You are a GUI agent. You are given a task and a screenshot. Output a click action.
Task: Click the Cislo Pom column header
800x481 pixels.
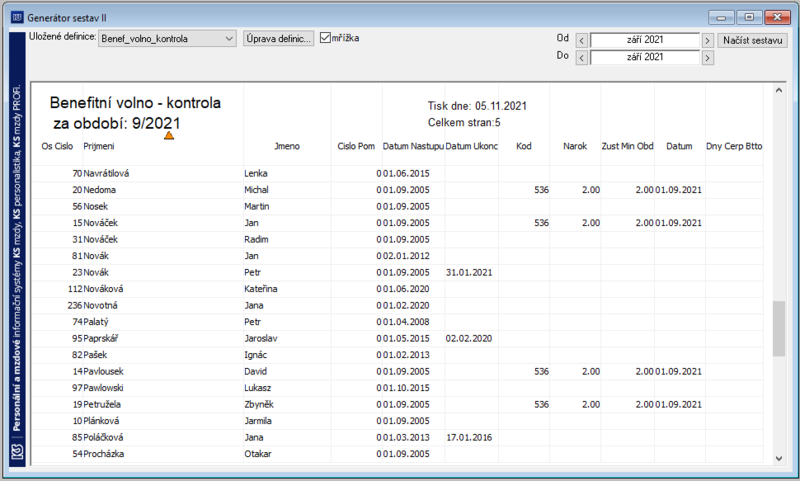point(356,146)
